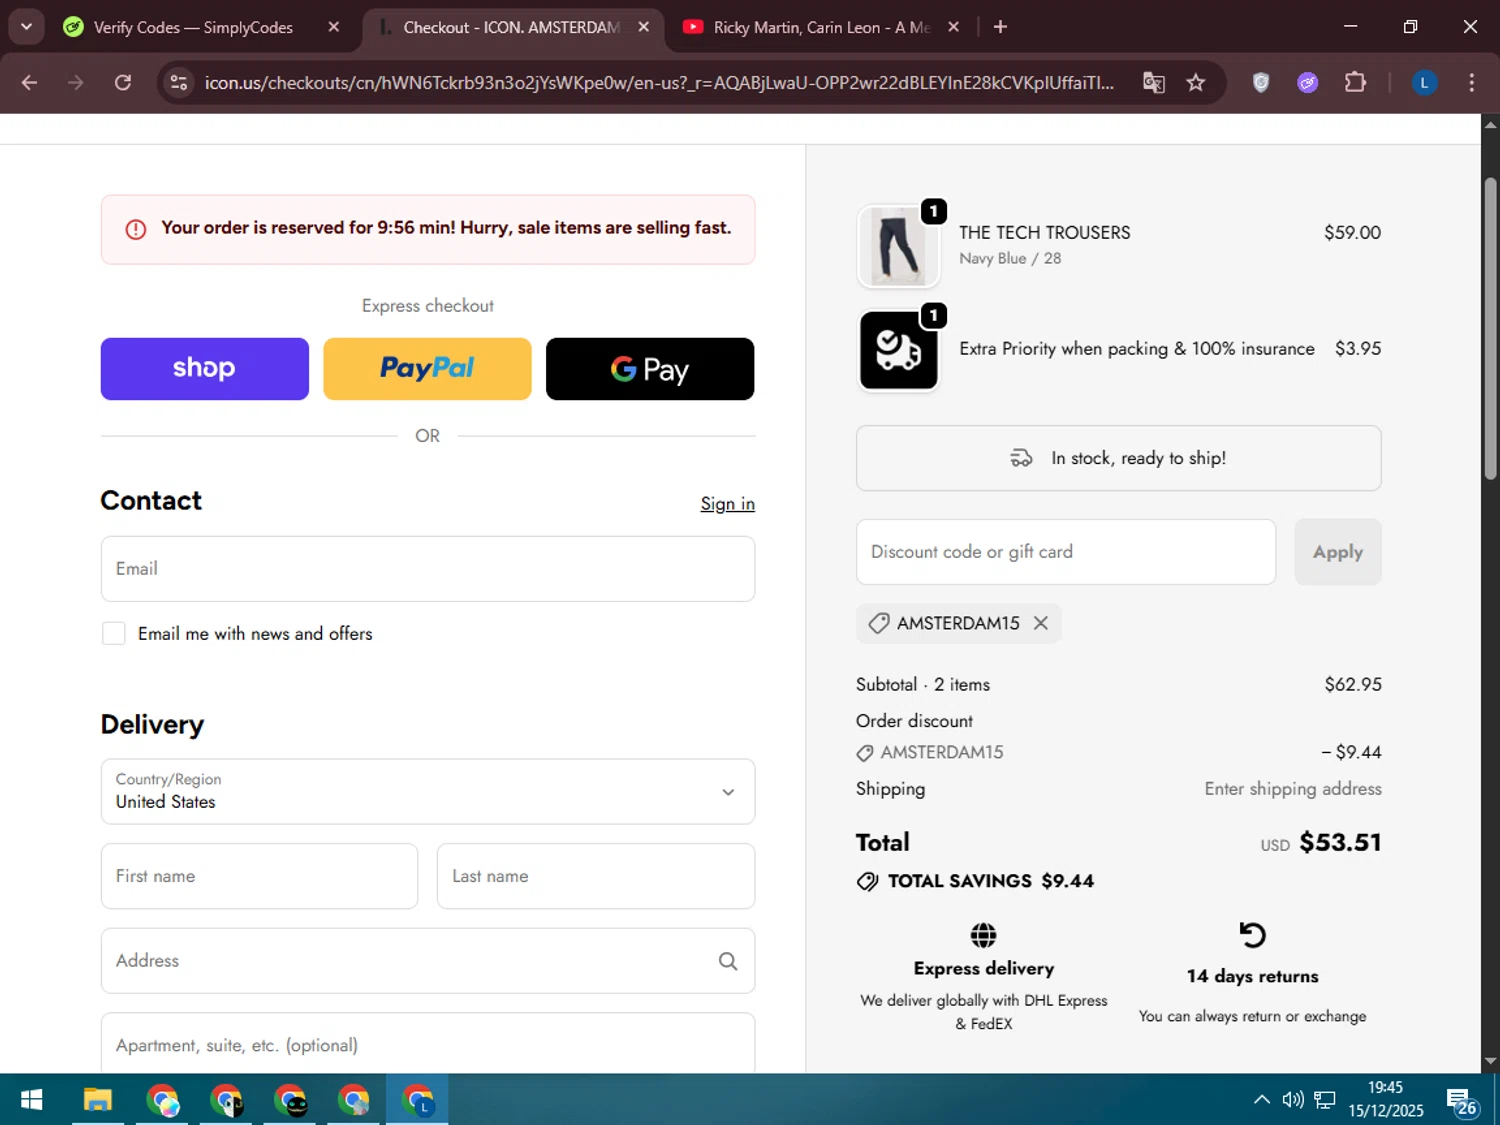Open the purple extension icon
Viewport: 1500px width, 1125px height.
[1308, 83]
